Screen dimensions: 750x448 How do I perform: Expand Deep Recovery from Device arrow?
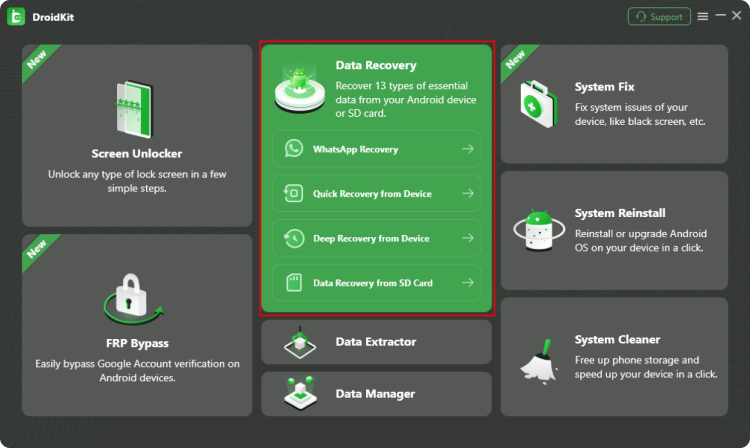click(467, 239)
